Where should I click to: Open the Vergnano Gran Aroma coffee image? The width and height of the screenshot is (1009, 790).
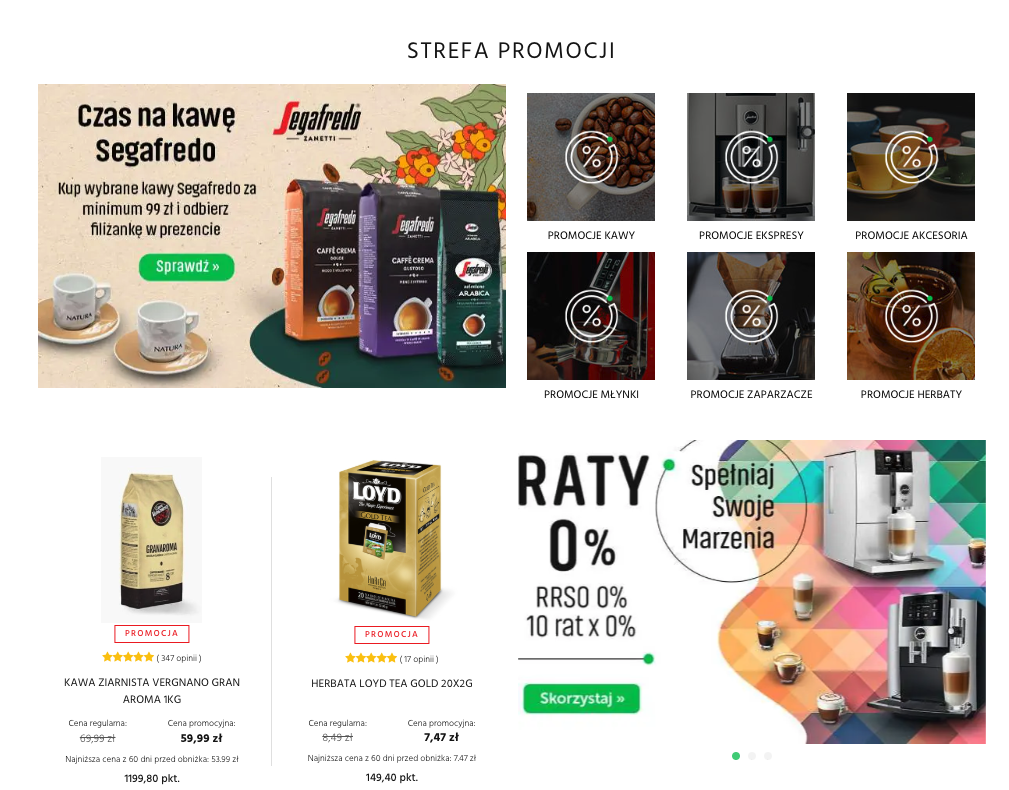tap(151, 540)
